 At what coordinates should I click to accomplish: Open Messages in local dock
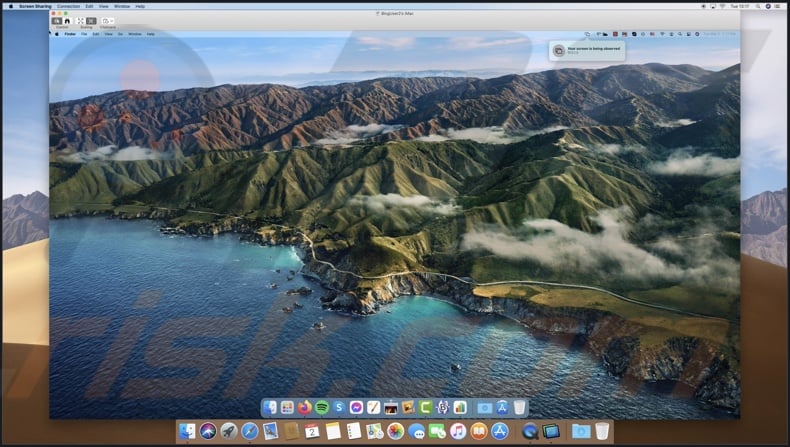tap(416, 431)
